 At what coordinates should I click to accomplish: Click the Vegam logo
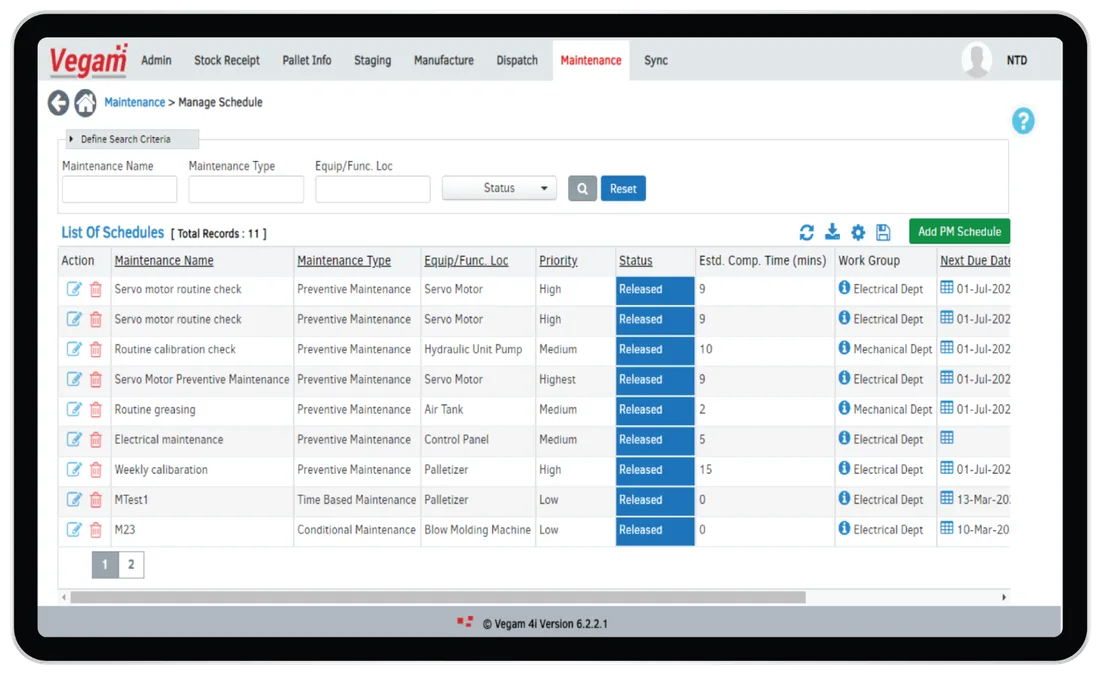[88, 60]
